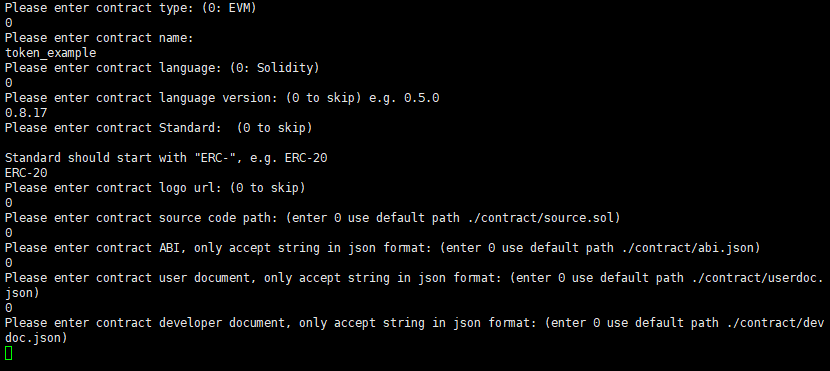Click the 'ERC-20' answer line
This screenshot has height=371, width=830.
click(26, 173)
